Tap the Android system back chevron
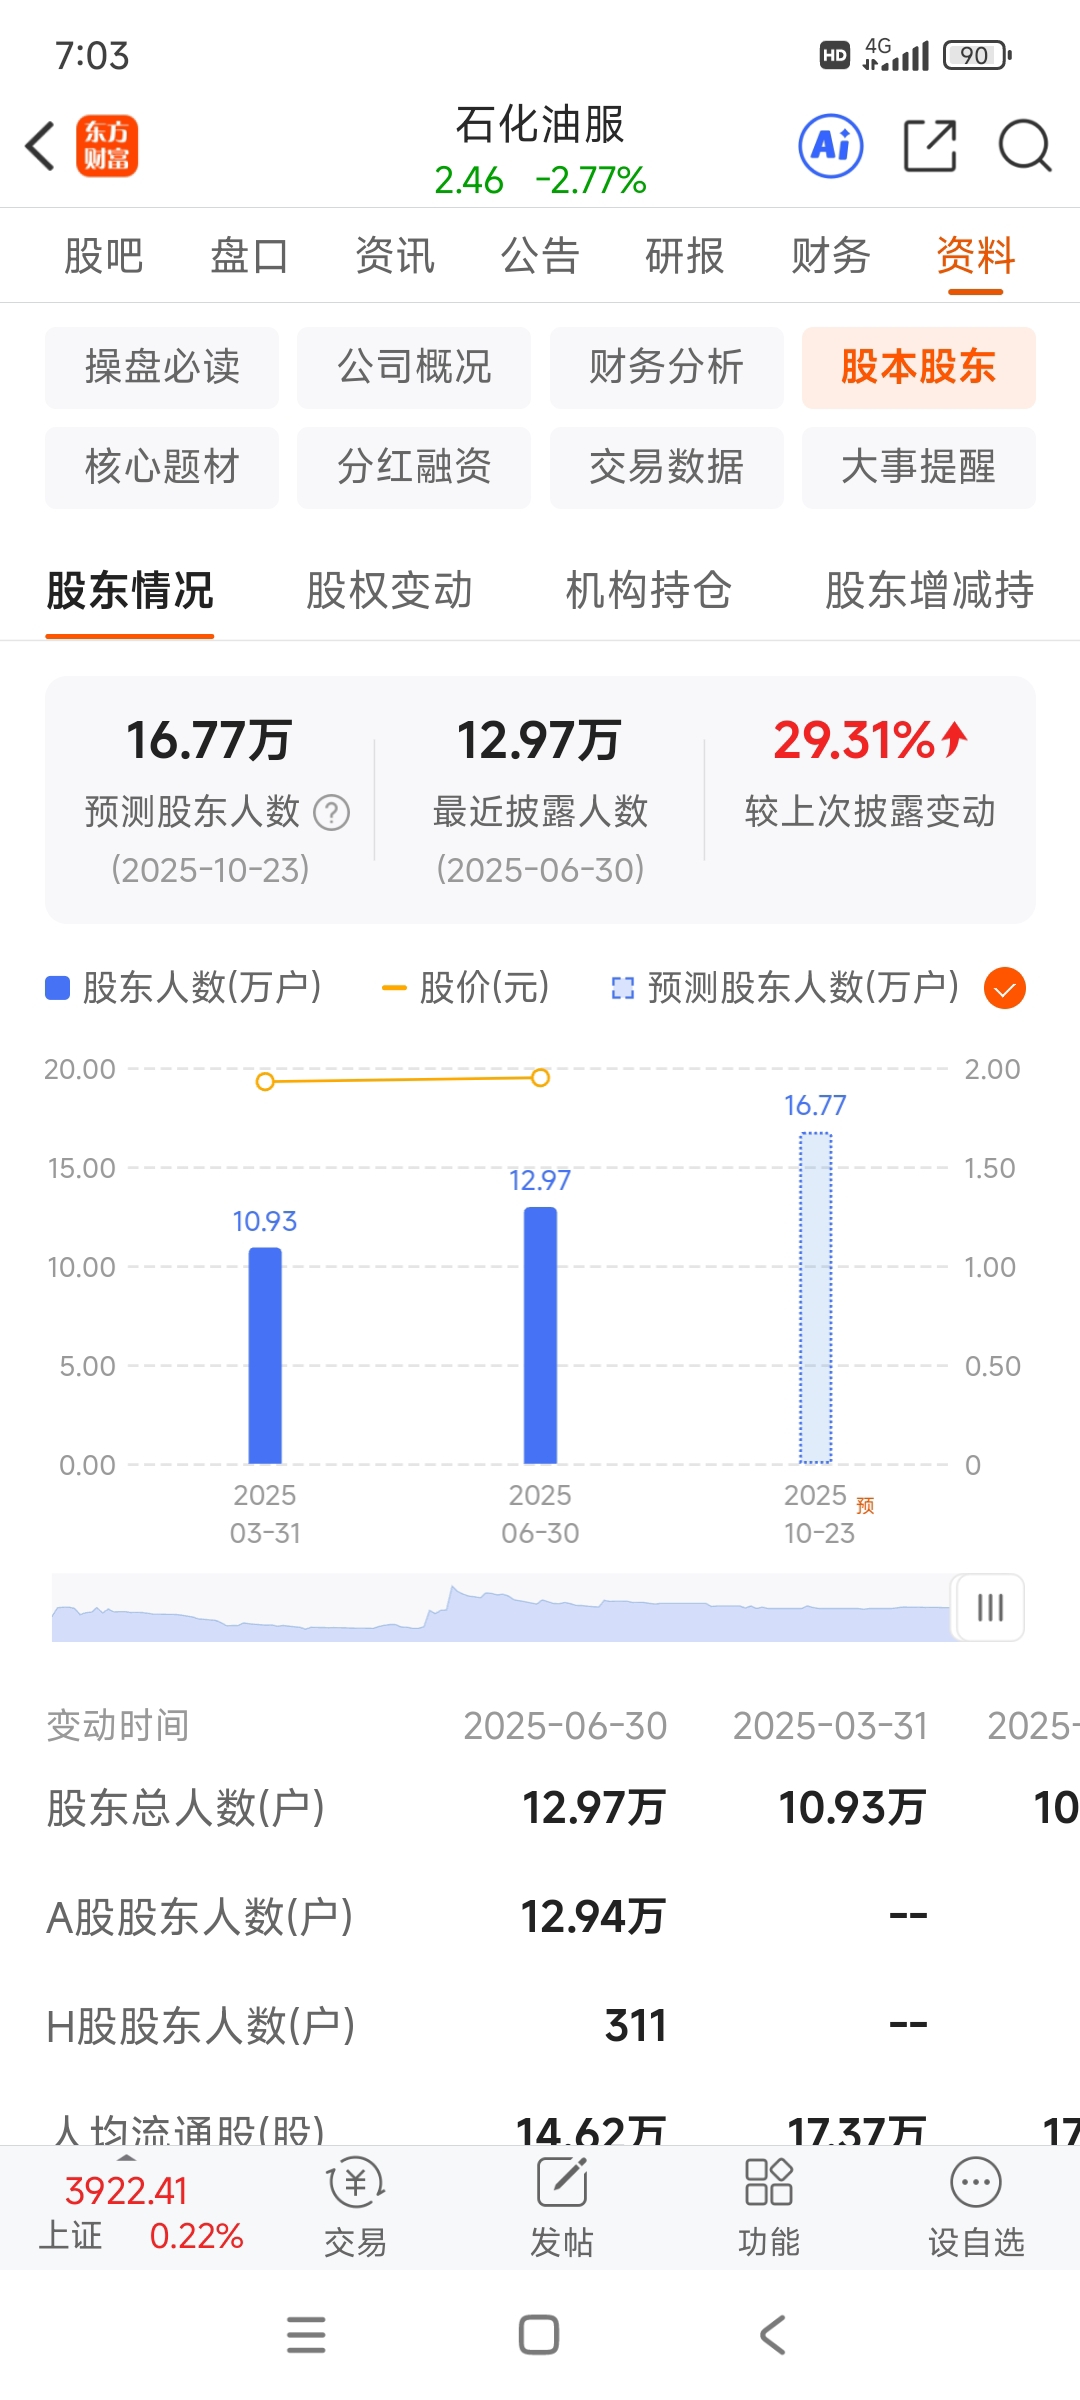The width and height of the screenshot is (1080, 2400). tap(772, 2335)
